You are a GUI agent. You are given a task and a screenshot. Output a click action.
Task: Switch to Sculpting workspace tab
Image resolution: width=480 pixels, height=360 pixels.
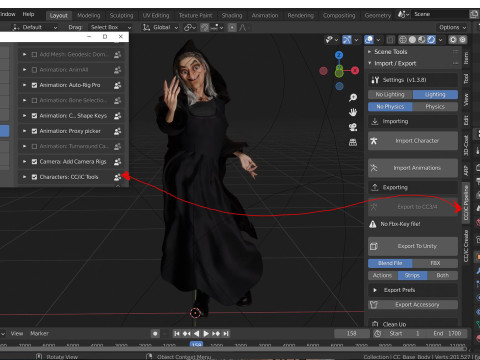point(122,15)
